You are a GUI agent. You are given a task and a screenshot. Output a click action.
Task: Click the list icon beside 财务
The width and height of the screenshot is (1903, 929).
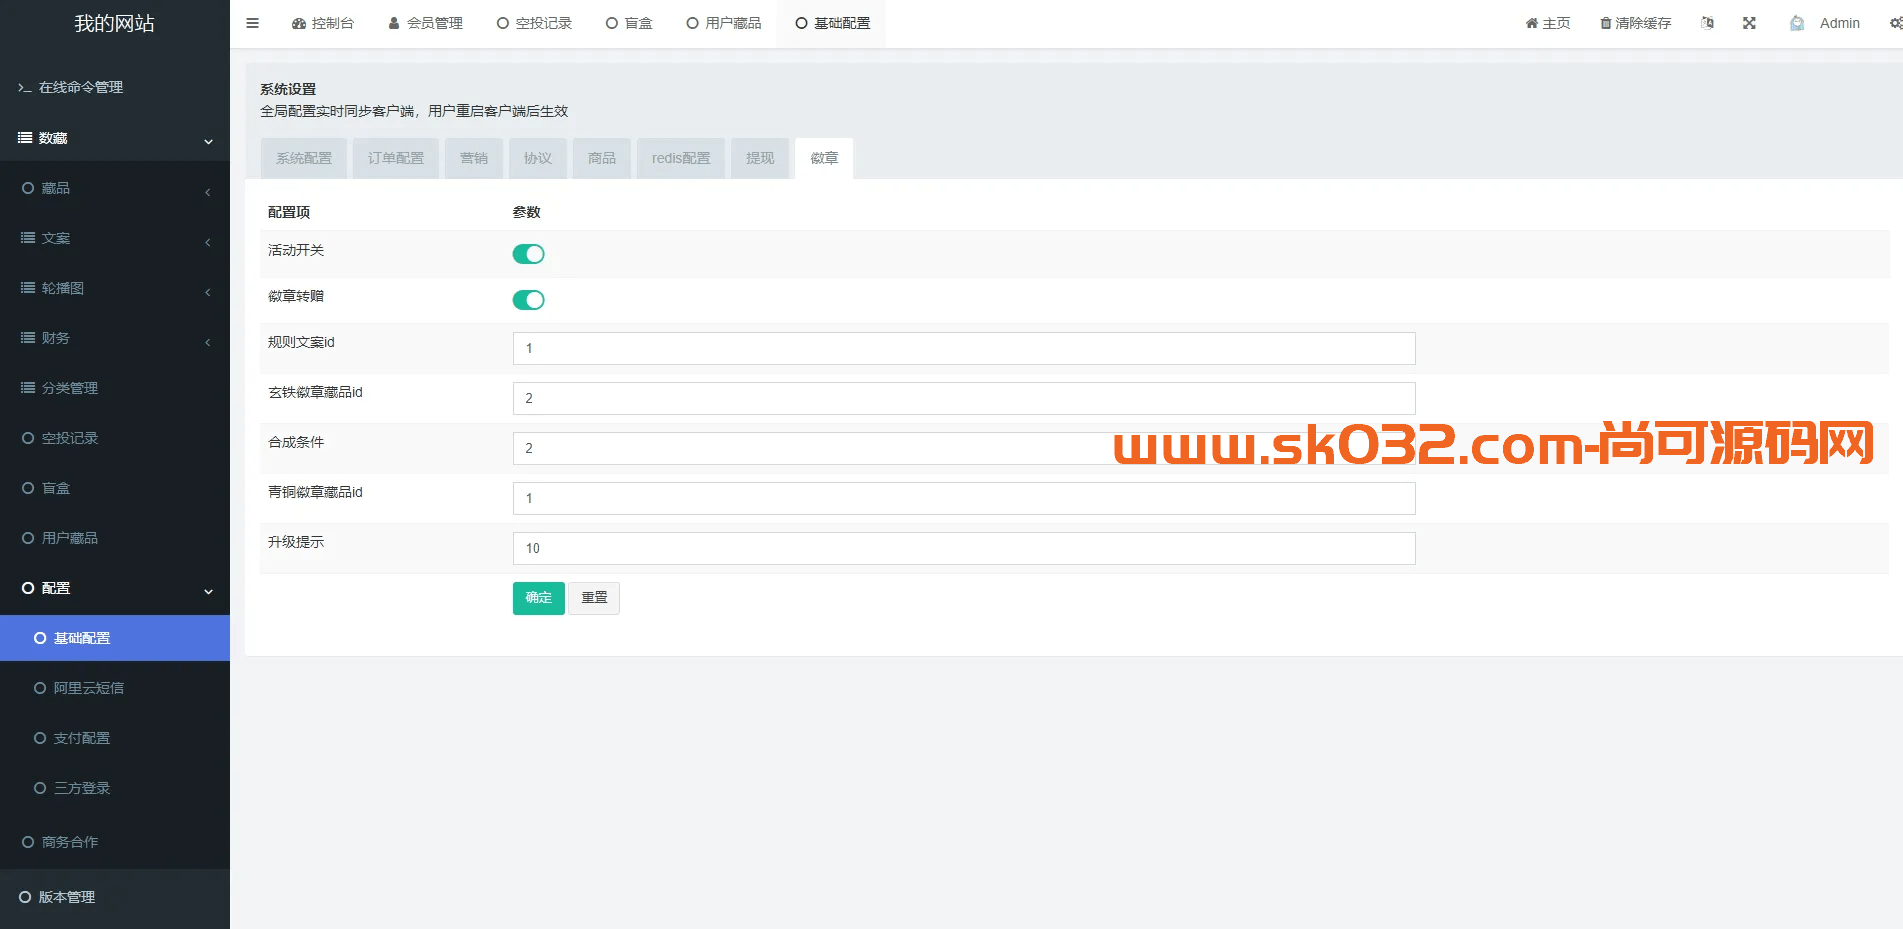[x=28, y=338]
